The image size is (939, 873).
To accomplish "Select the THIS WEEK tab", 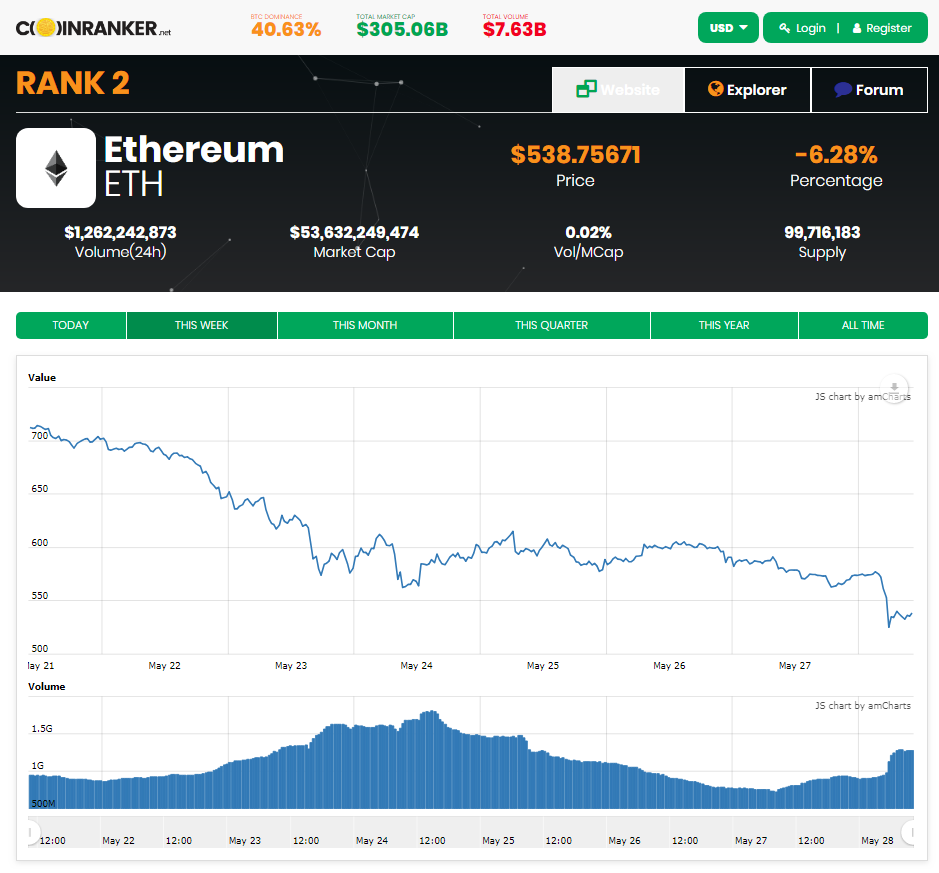I will click(x=202, y=325).
